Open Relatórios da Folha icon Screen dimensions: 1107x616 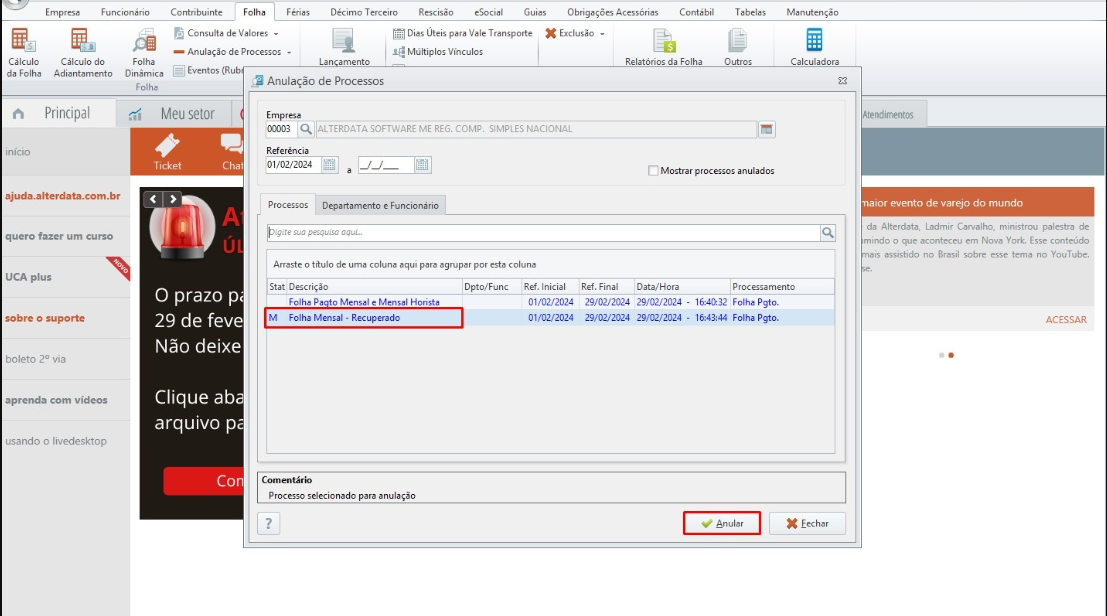click(664, 48)
